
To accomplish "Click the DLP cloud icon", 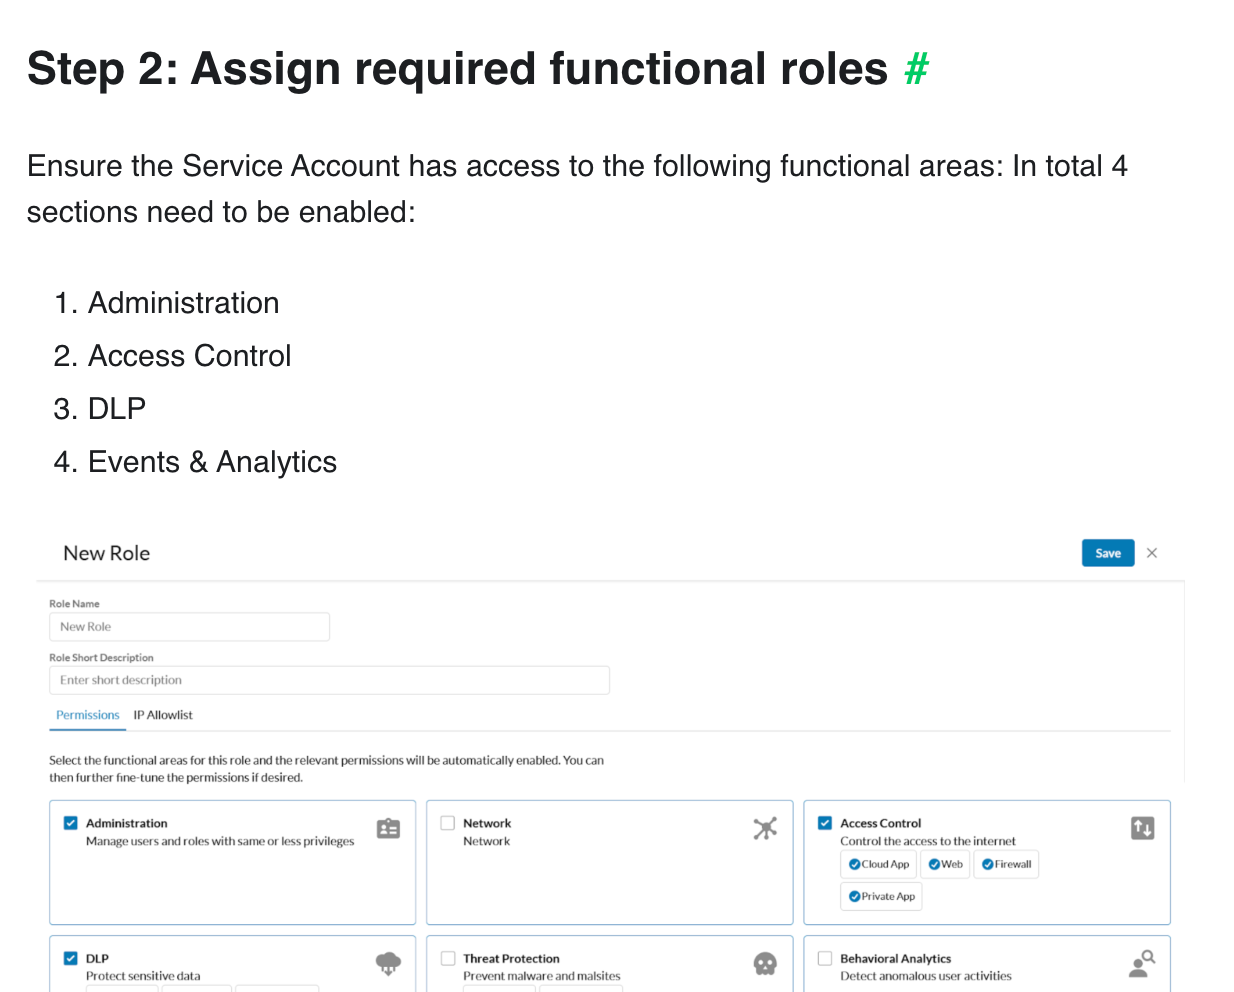I will pyautogui.click(x=388, y=963).
